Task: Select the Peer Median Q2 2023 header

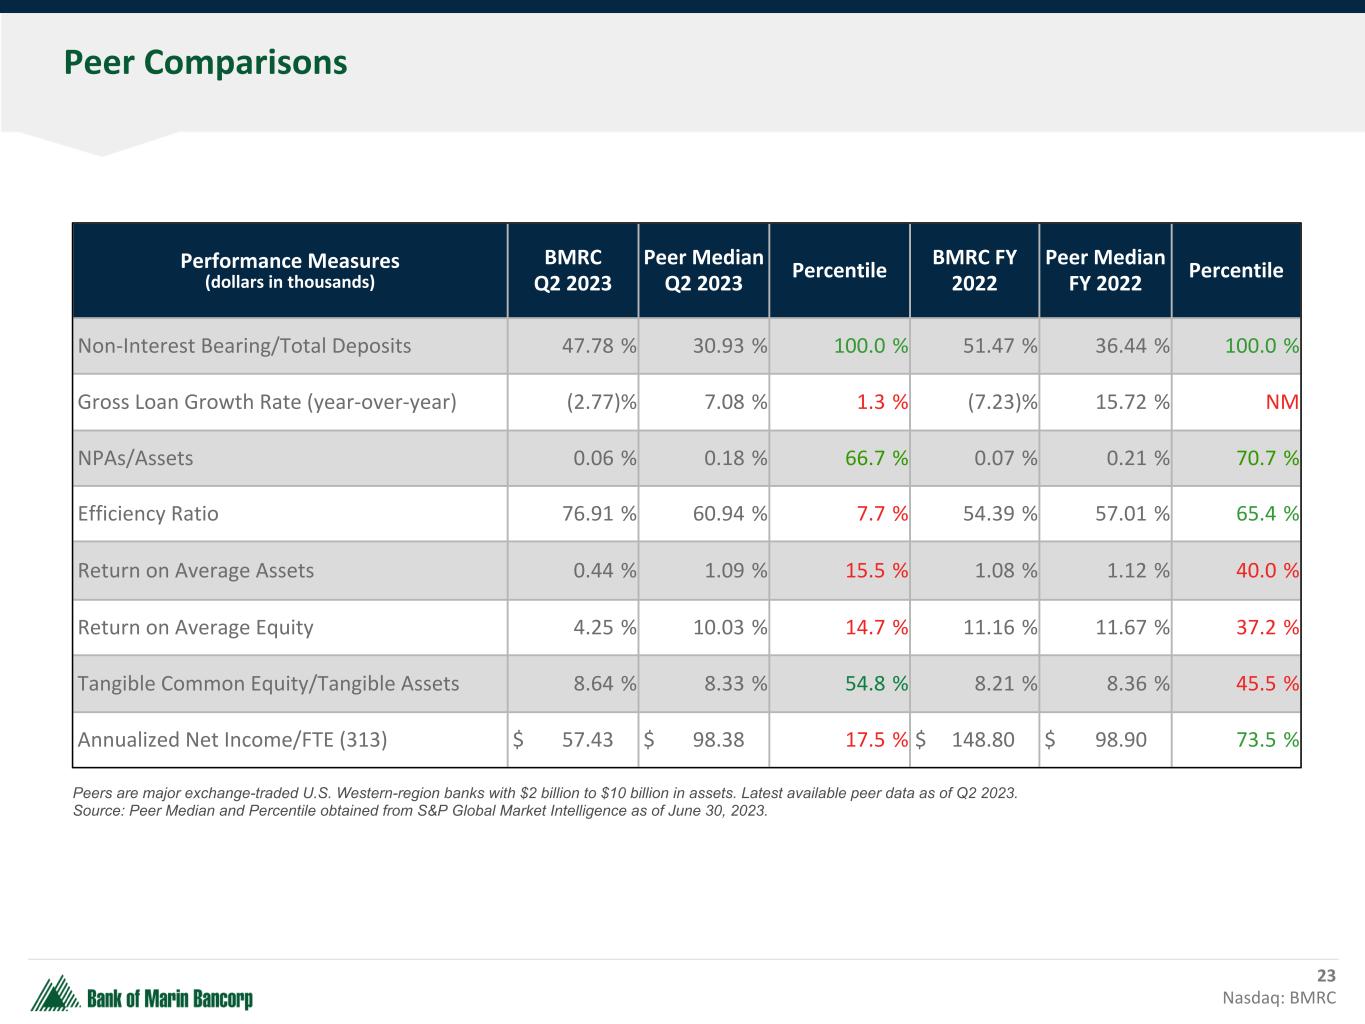Action: 703,270
